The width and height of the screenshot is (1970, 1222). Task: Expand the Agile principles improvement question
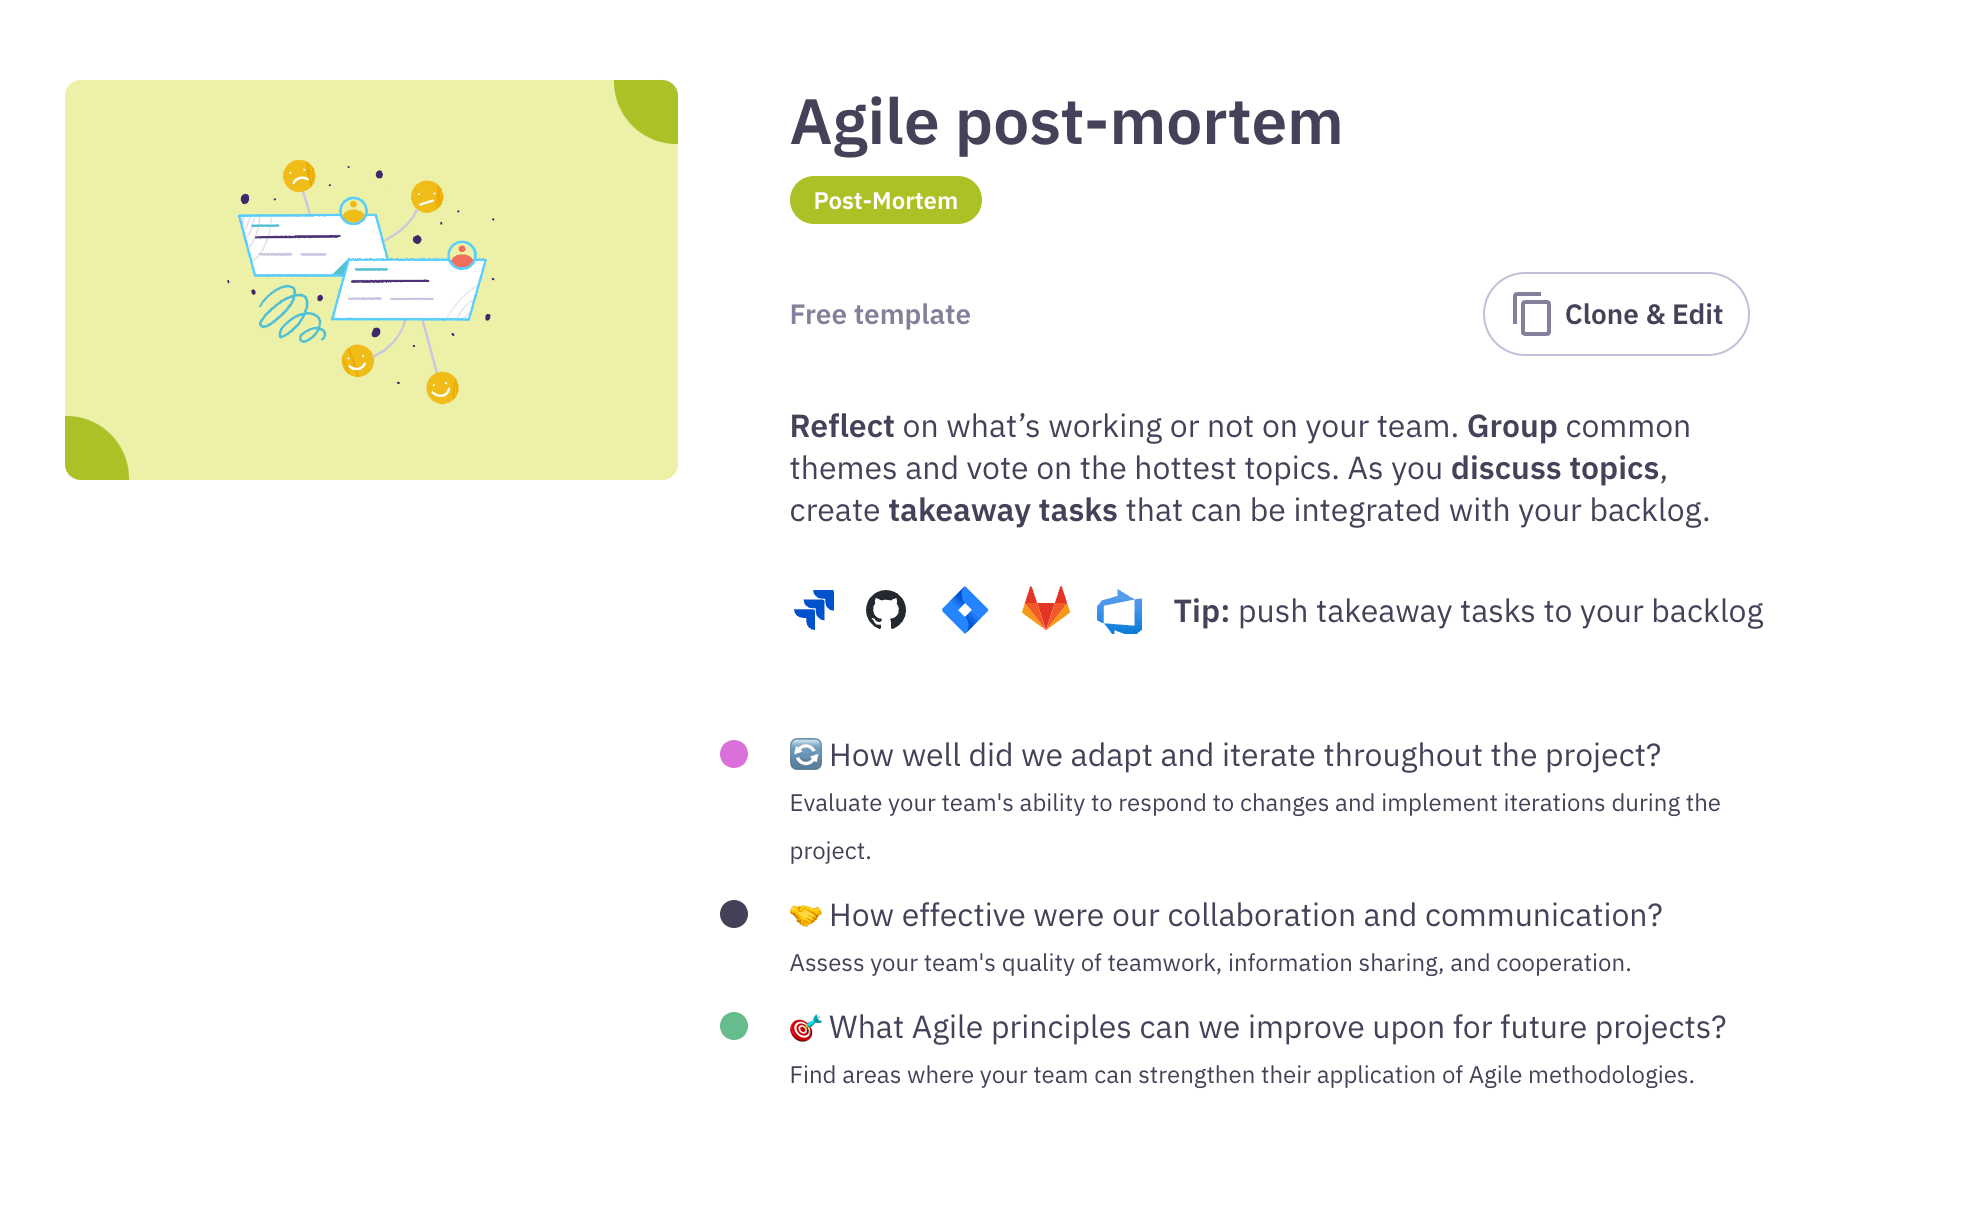[x=1278, y=1027]
